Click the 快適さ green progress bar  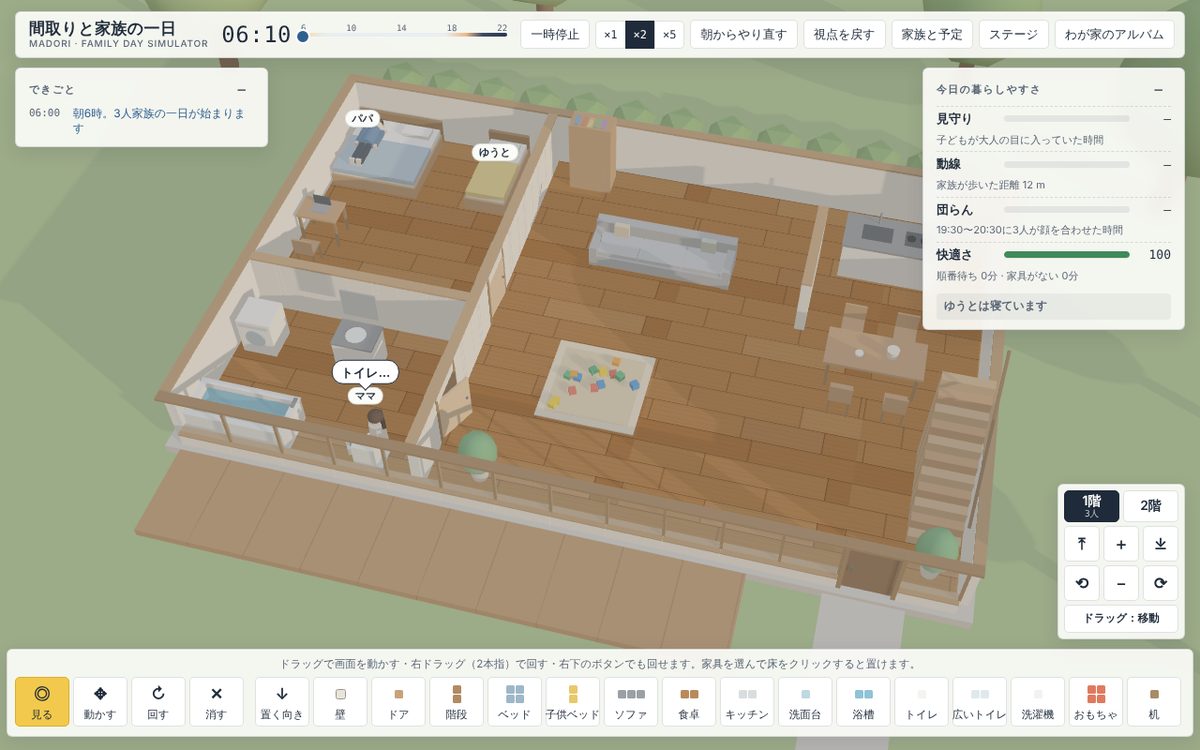tap(1067, 254)
